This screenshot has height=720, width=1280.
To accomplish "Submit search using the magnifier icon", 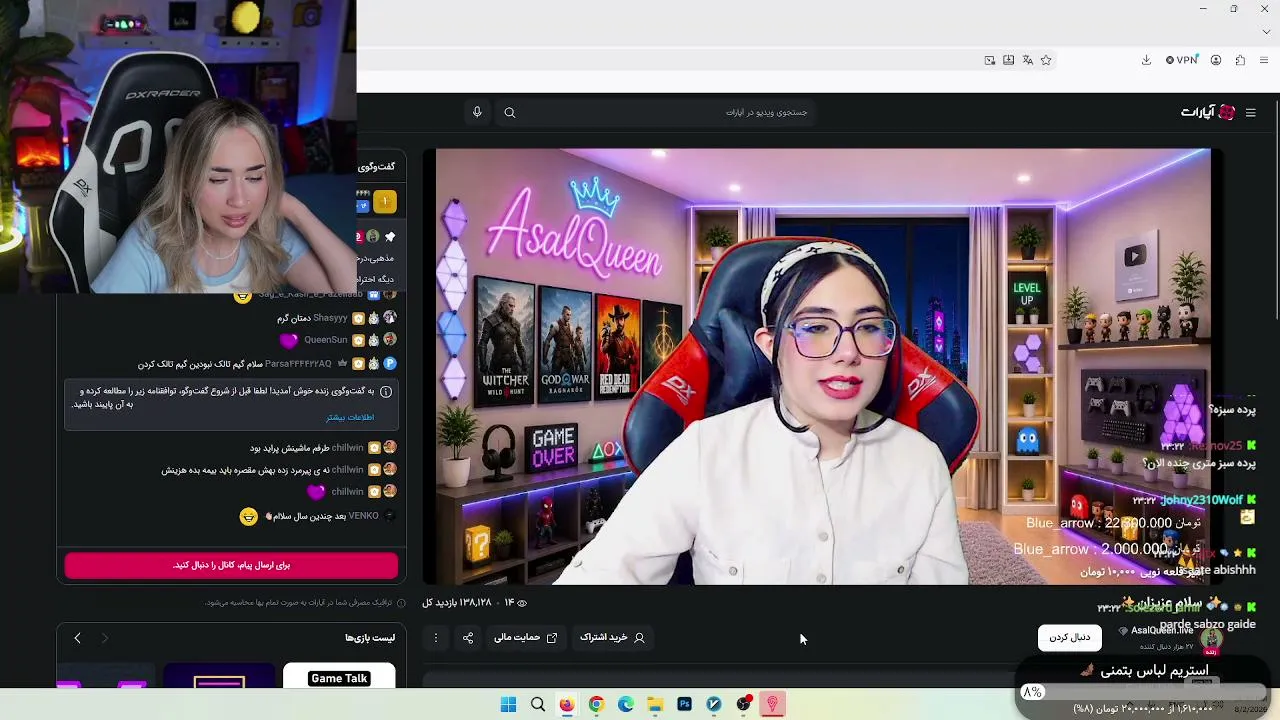I will [x=510, y=113].
